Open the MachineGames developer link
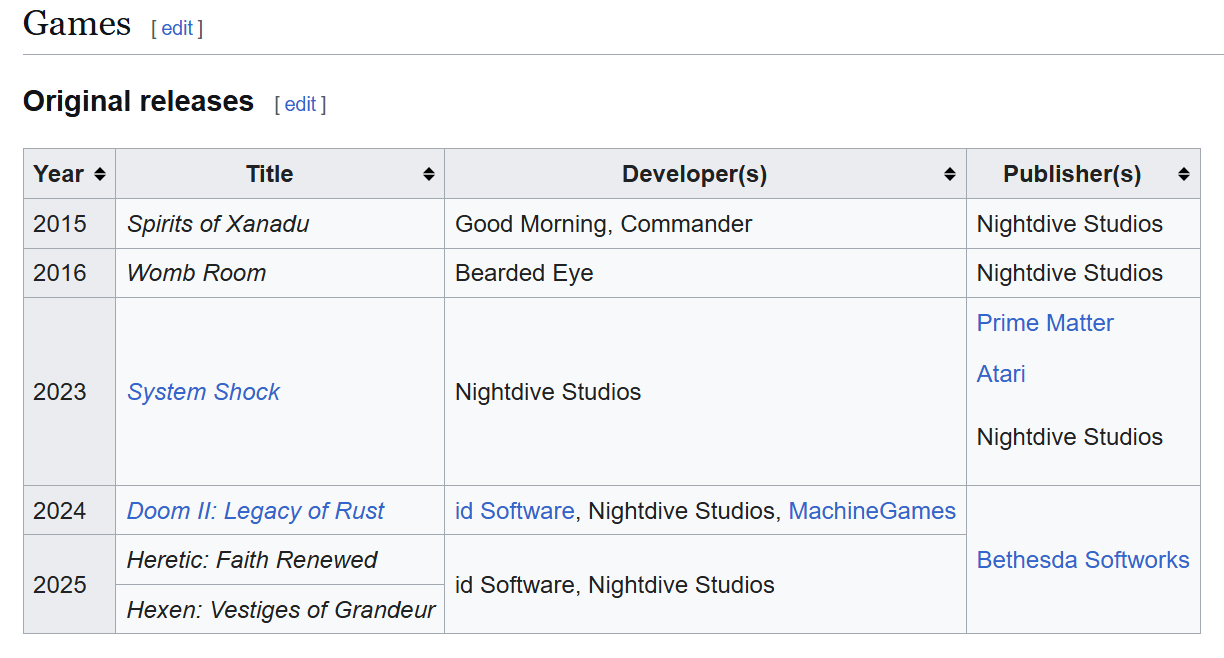Image resolution: width=1224 pixels, height=658 pixels. [872, 511]
